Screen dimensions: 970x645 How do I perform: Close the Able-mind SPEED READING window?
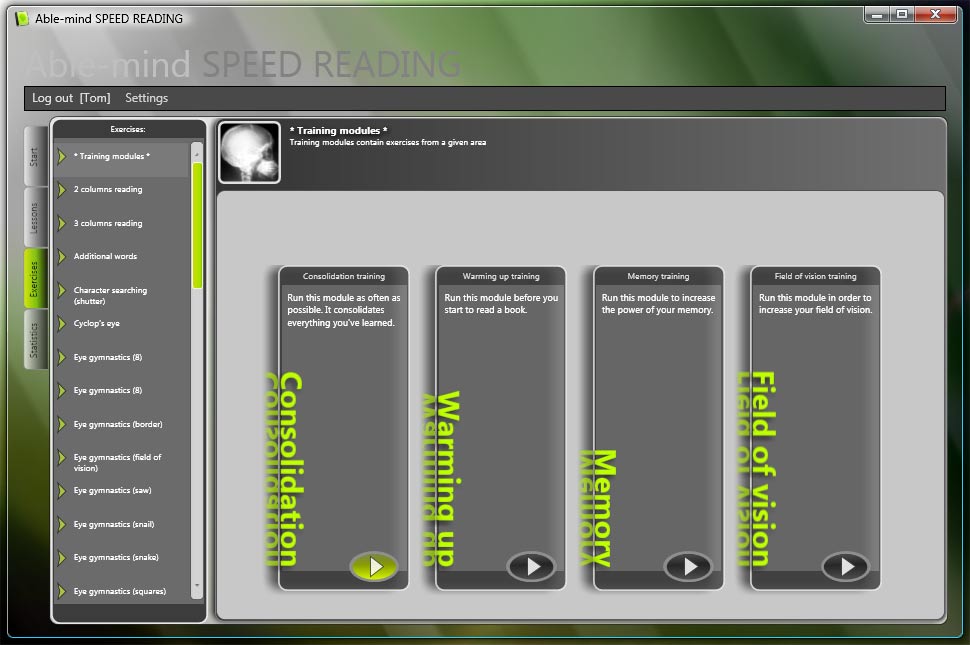click(x=935, y=15)
